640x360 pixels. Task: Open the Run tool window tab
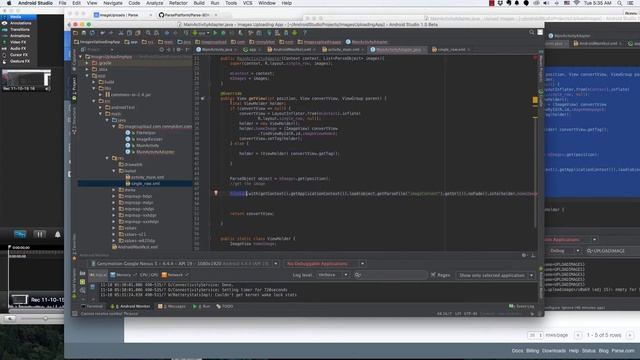pyautogui.click(x=202, y=306)
